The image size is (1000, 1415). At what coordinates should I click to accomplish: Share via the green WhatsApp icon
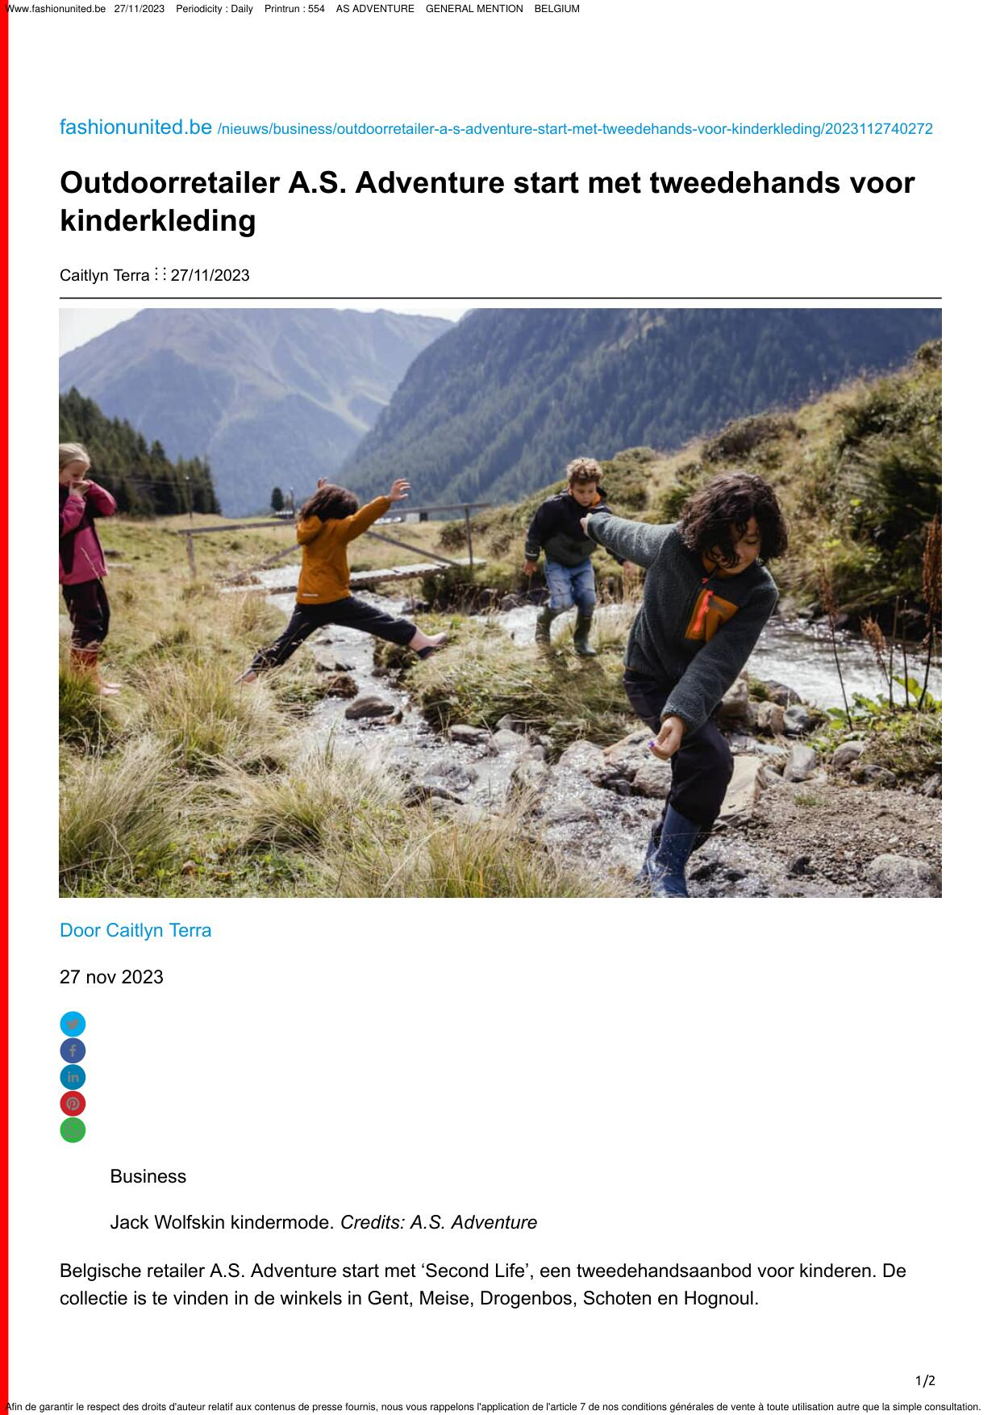pyautogui.click(x=73, y=1130)
